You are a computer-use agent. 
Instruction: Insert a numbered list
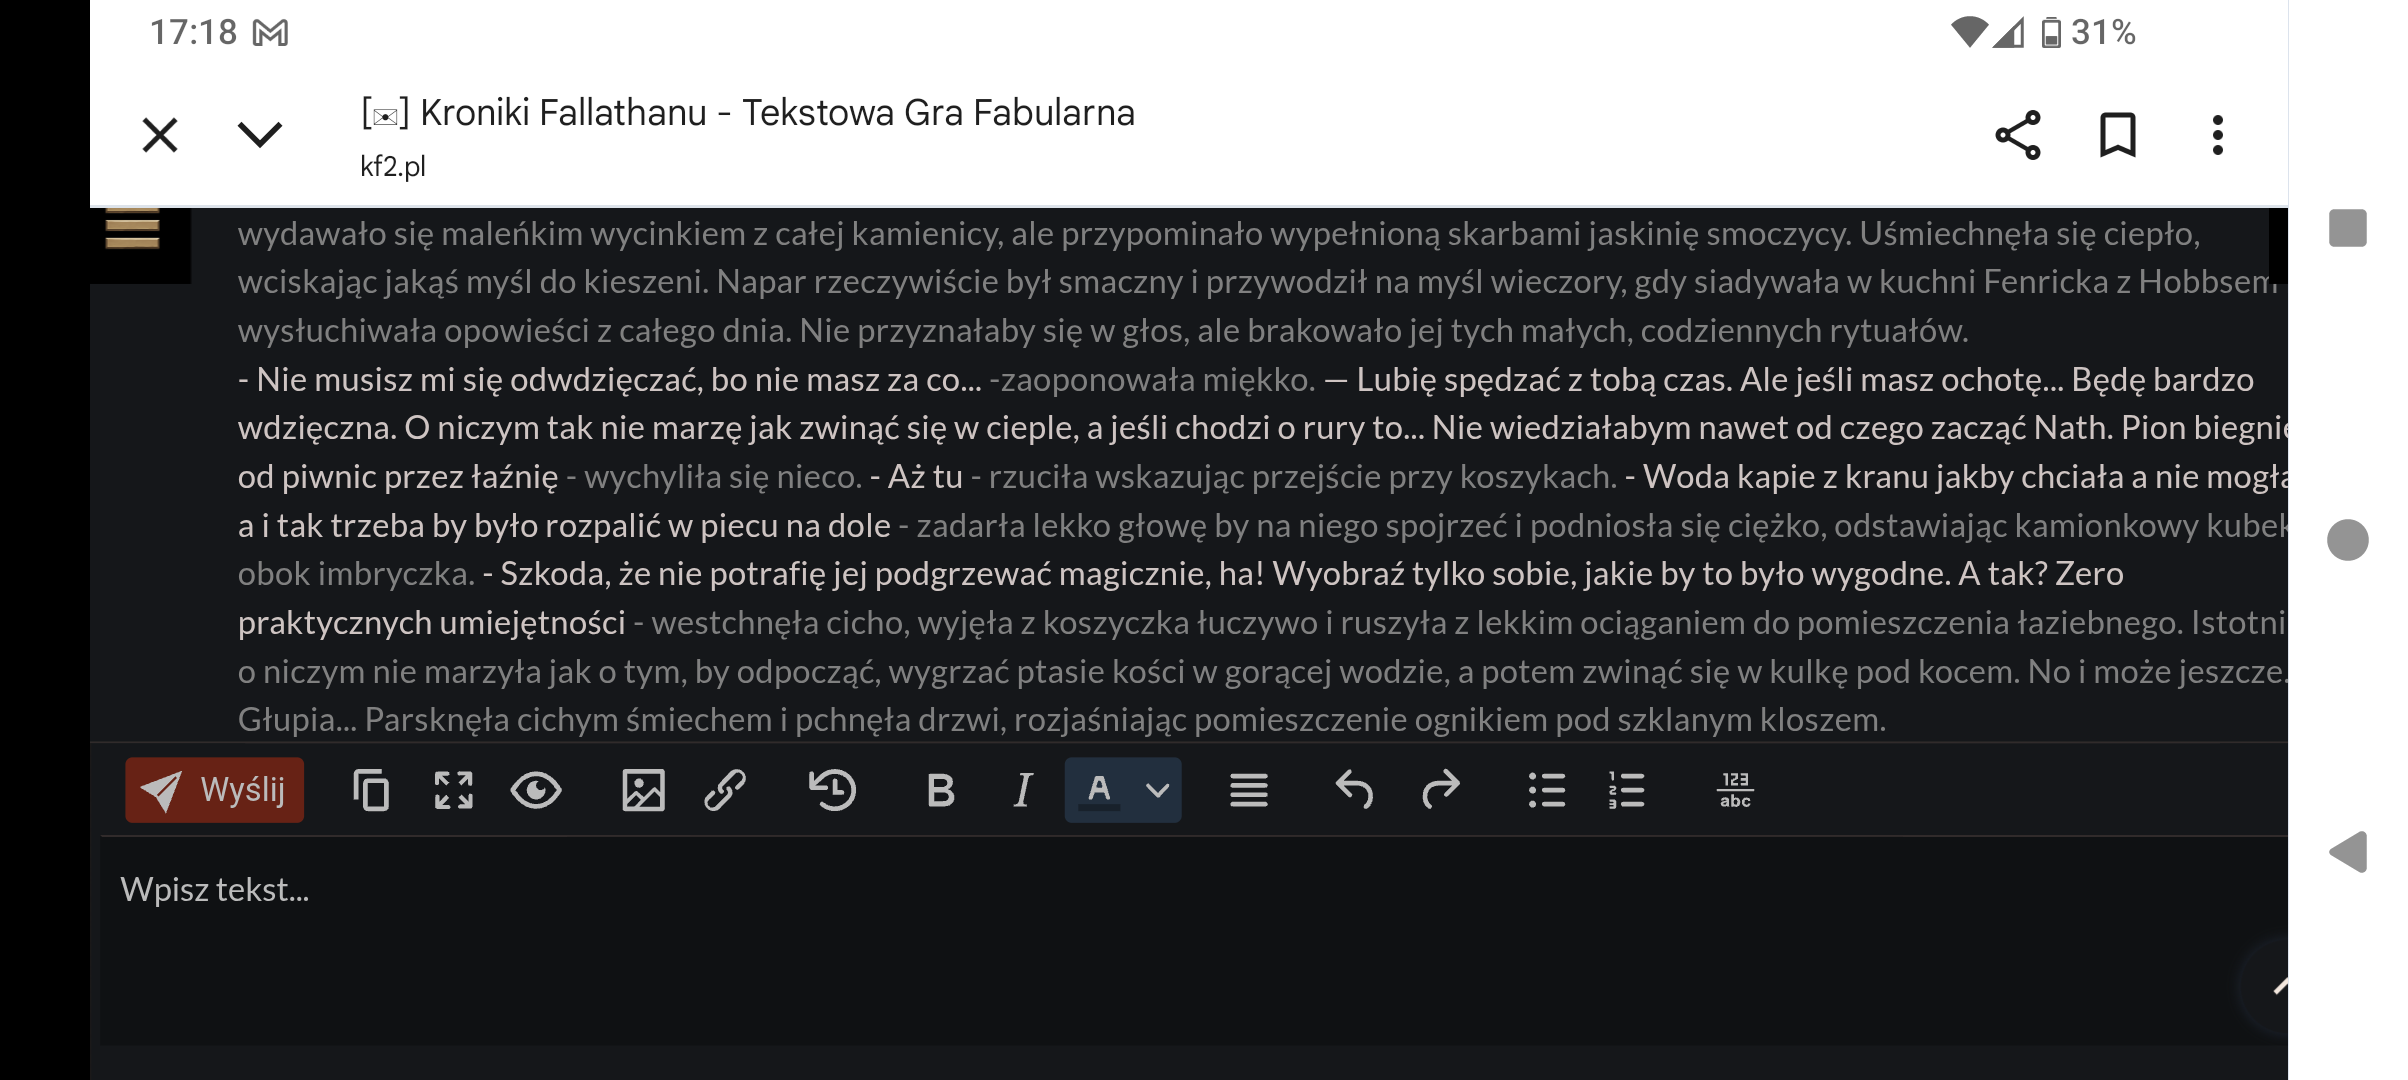[x=1627, y=790]
